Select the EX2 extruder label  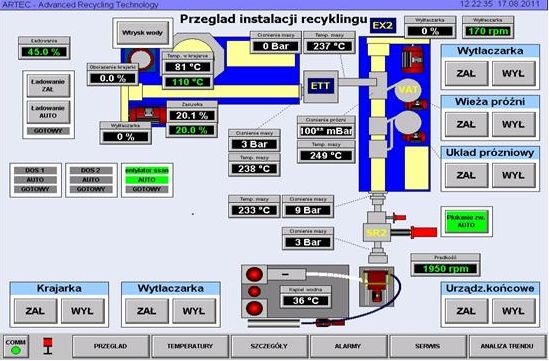pyautogui.click(x=383, y=26)
